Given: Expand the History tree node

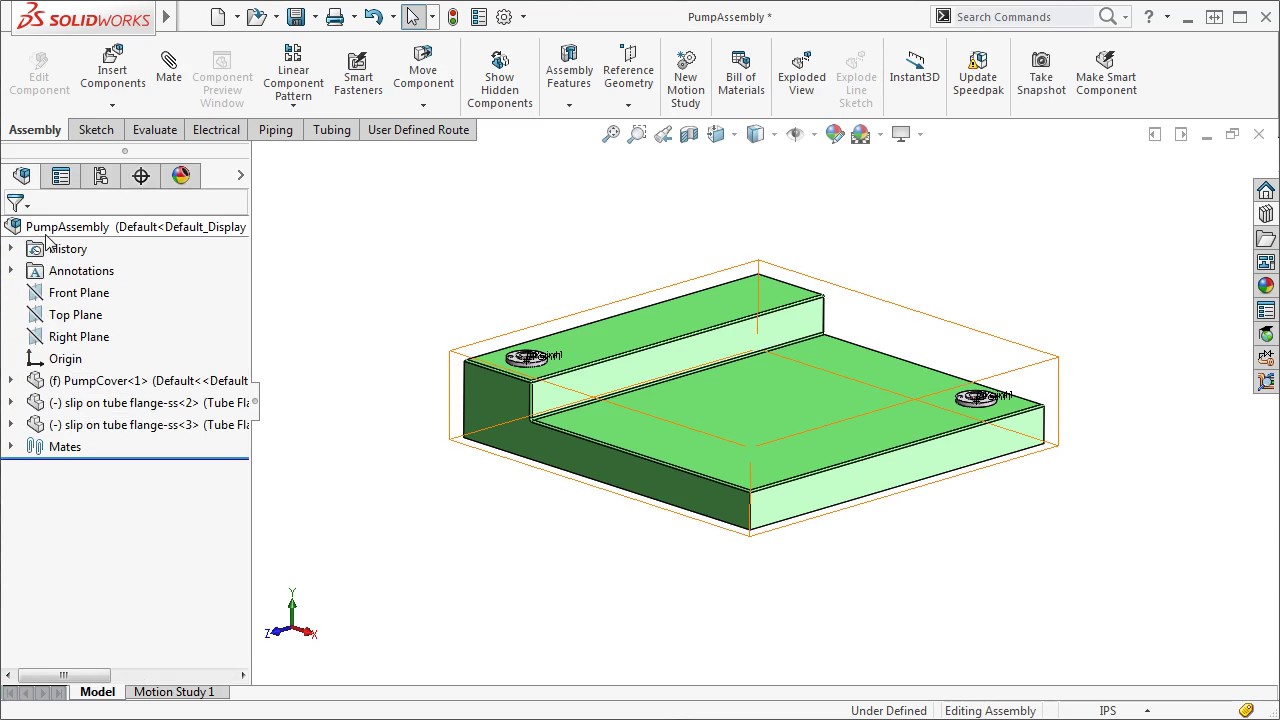Looking at the screenshot, I should click(11, 249).
